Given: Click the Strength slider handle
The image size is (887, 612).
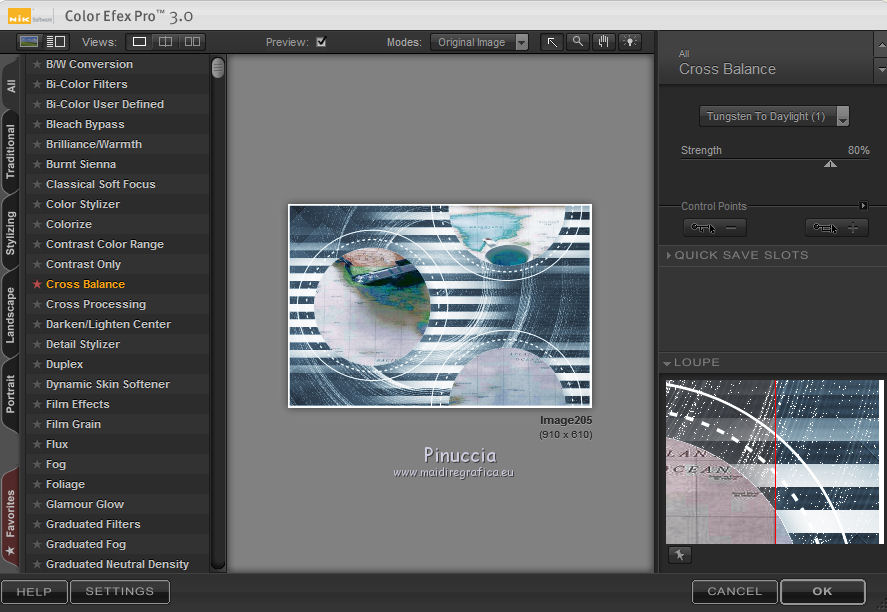Looking at the screenshot, I should tap(830, 163).
